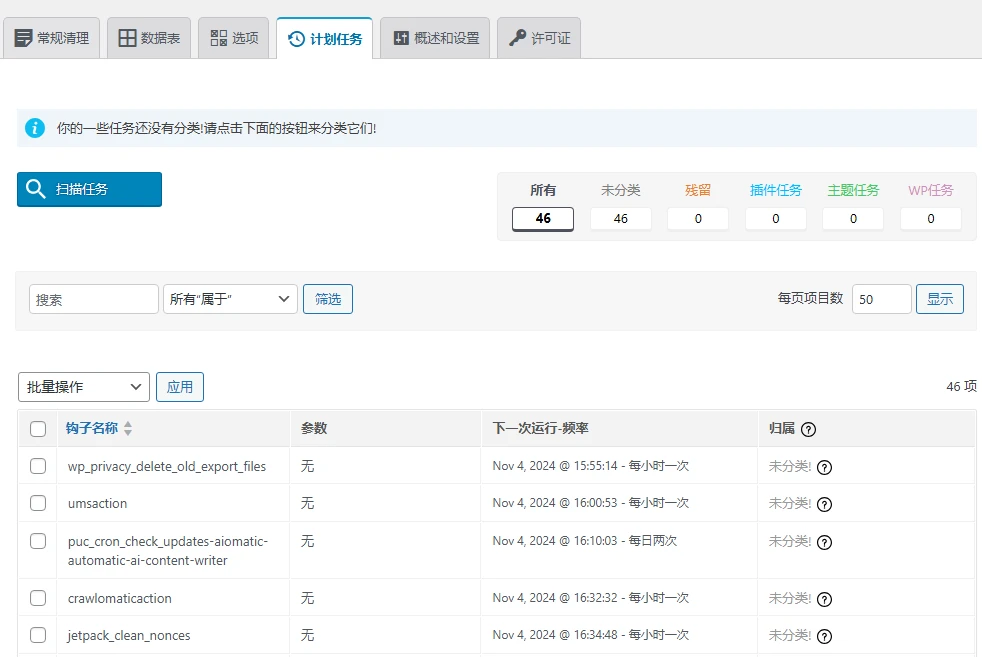982x657 pixels.
Task: Check the checkbox for umsaction task
Action: coord(37,503)
